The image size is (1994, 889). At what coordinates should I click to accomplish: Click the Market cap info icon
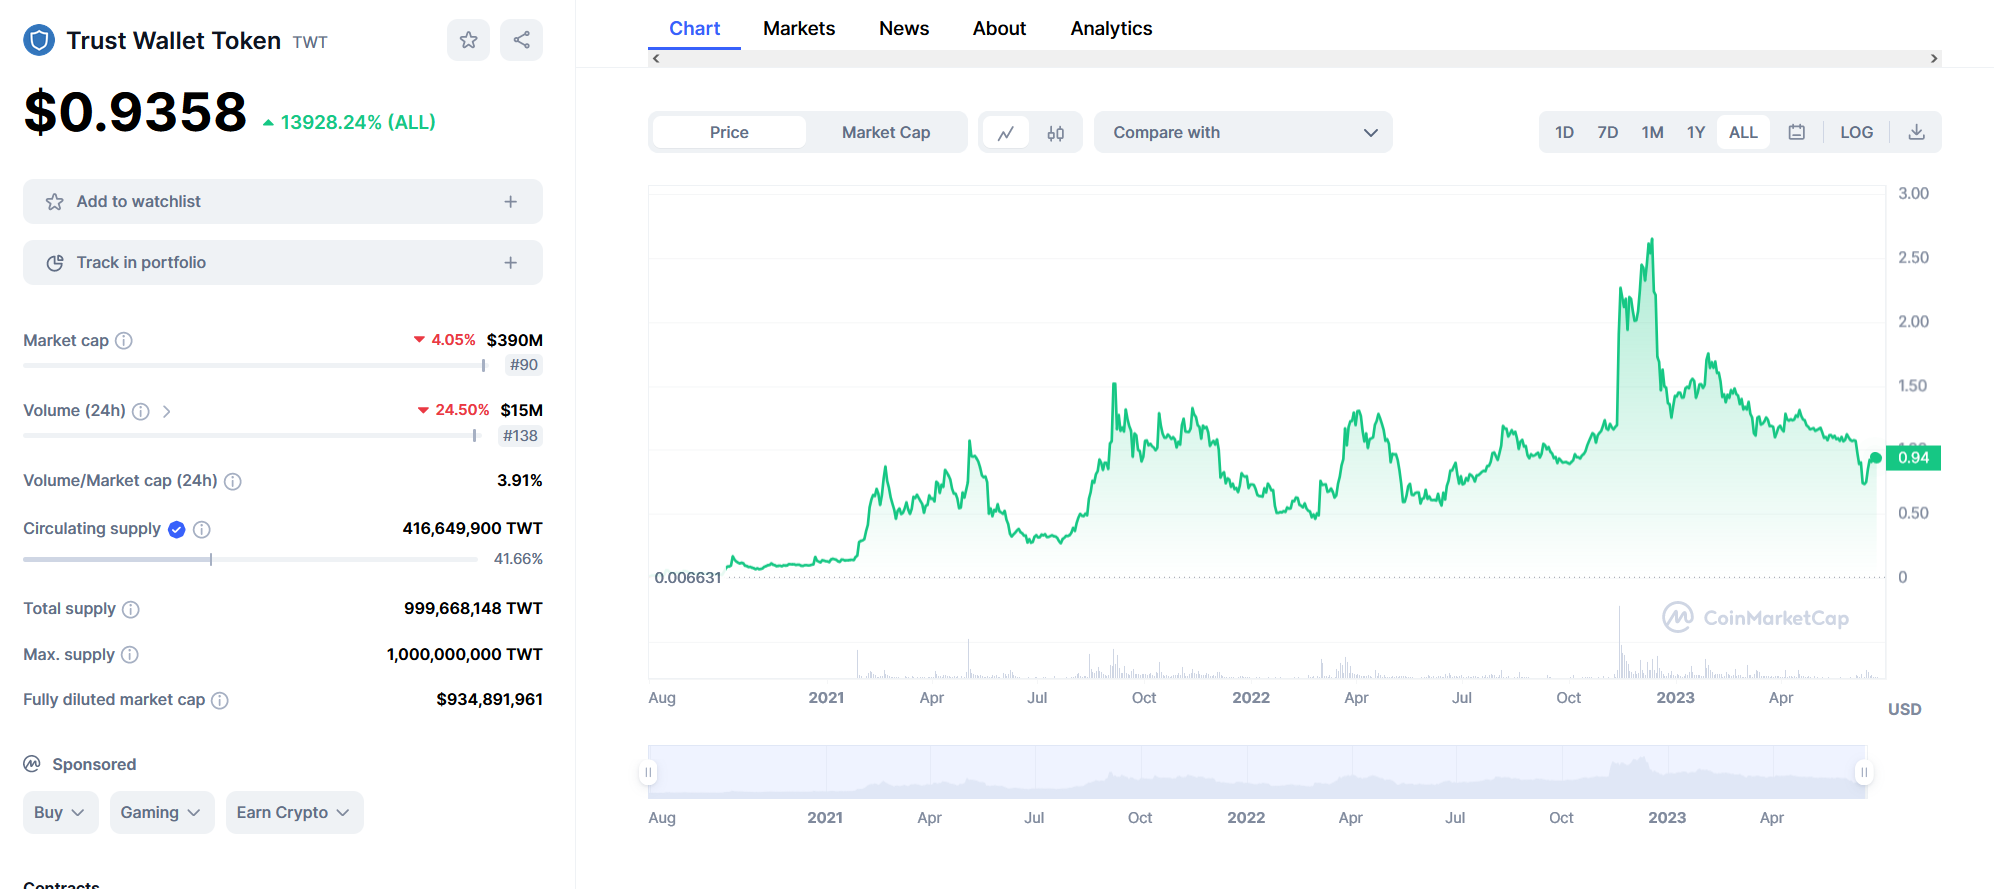click(x=124, y=341)
